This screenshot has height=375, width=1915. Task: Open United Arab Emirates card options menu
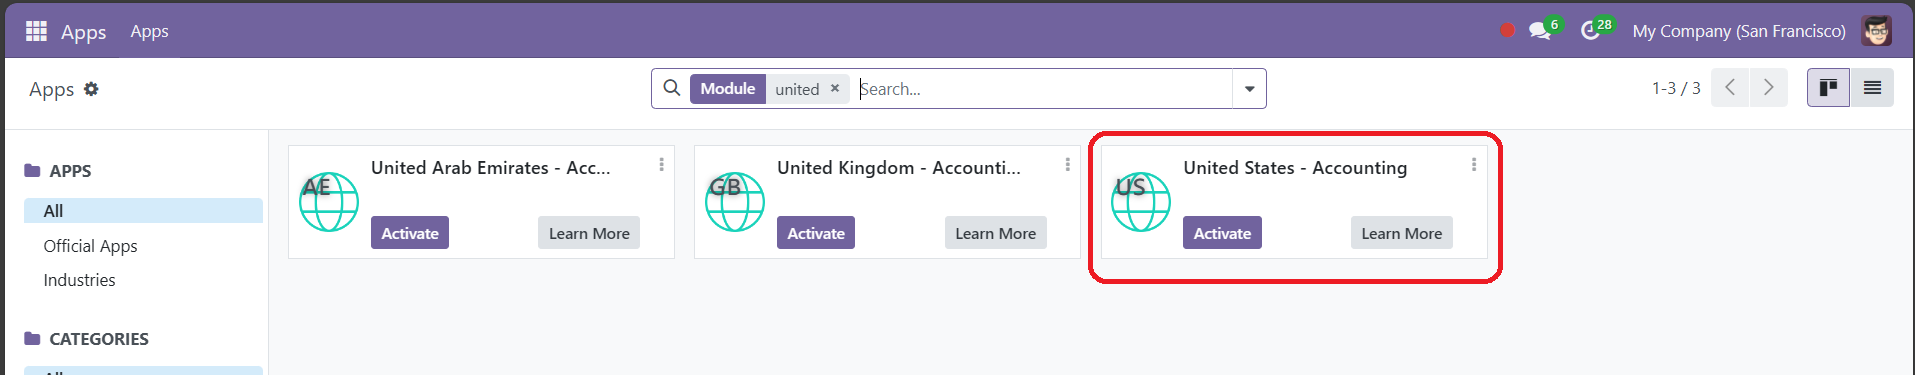pos(661,164)
